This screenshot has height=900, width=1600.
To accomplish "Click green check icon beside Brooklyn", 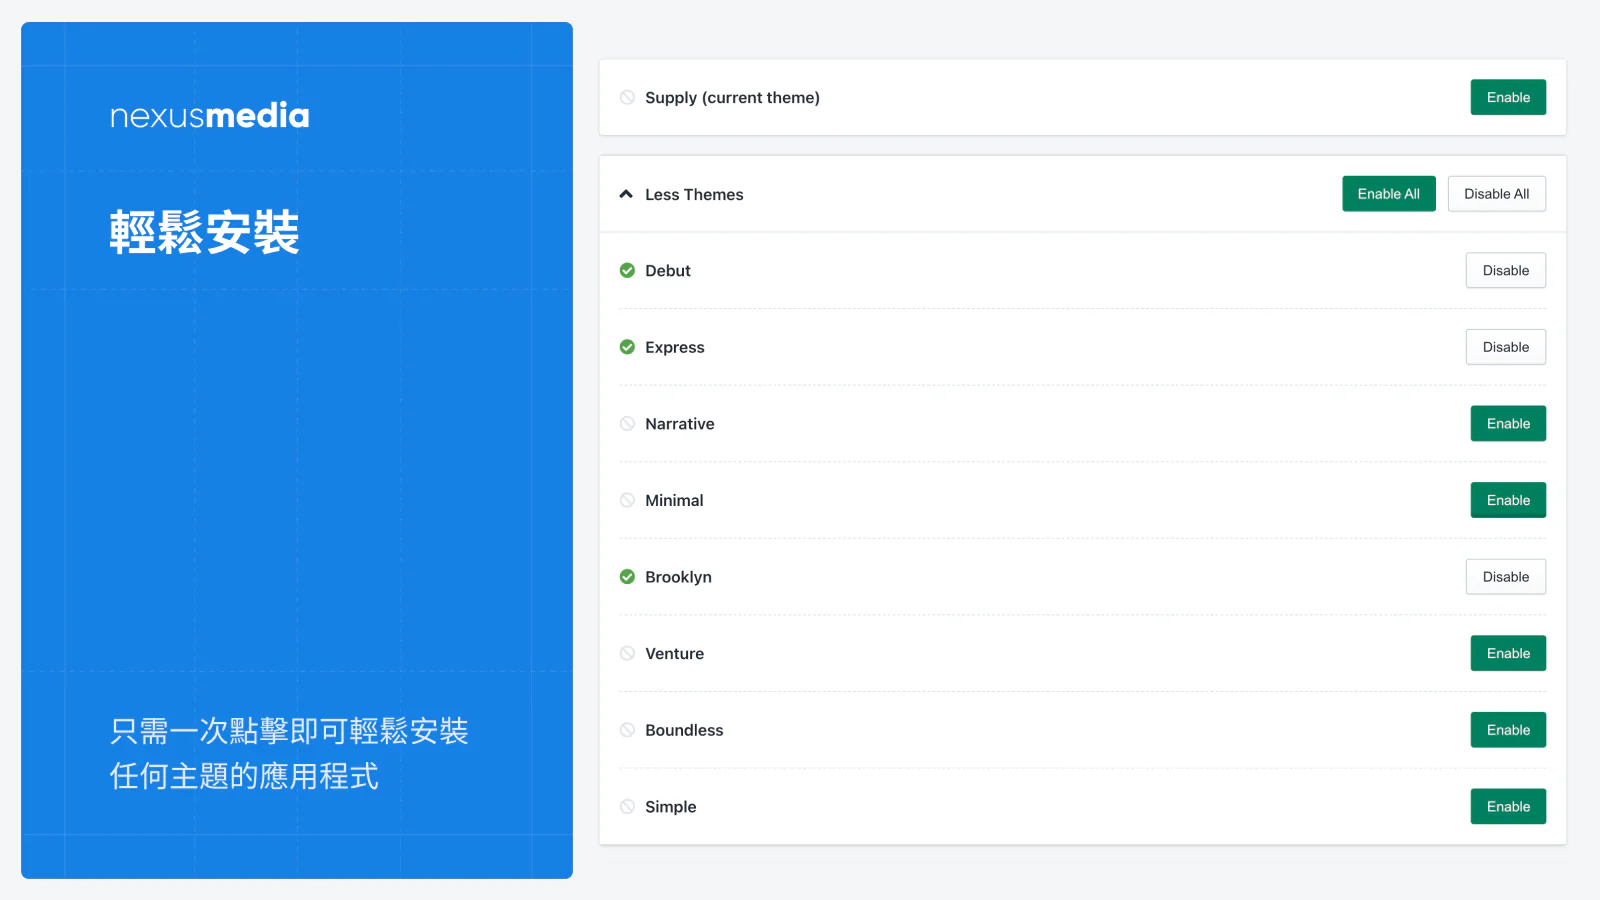I will (x=627, y=577).
